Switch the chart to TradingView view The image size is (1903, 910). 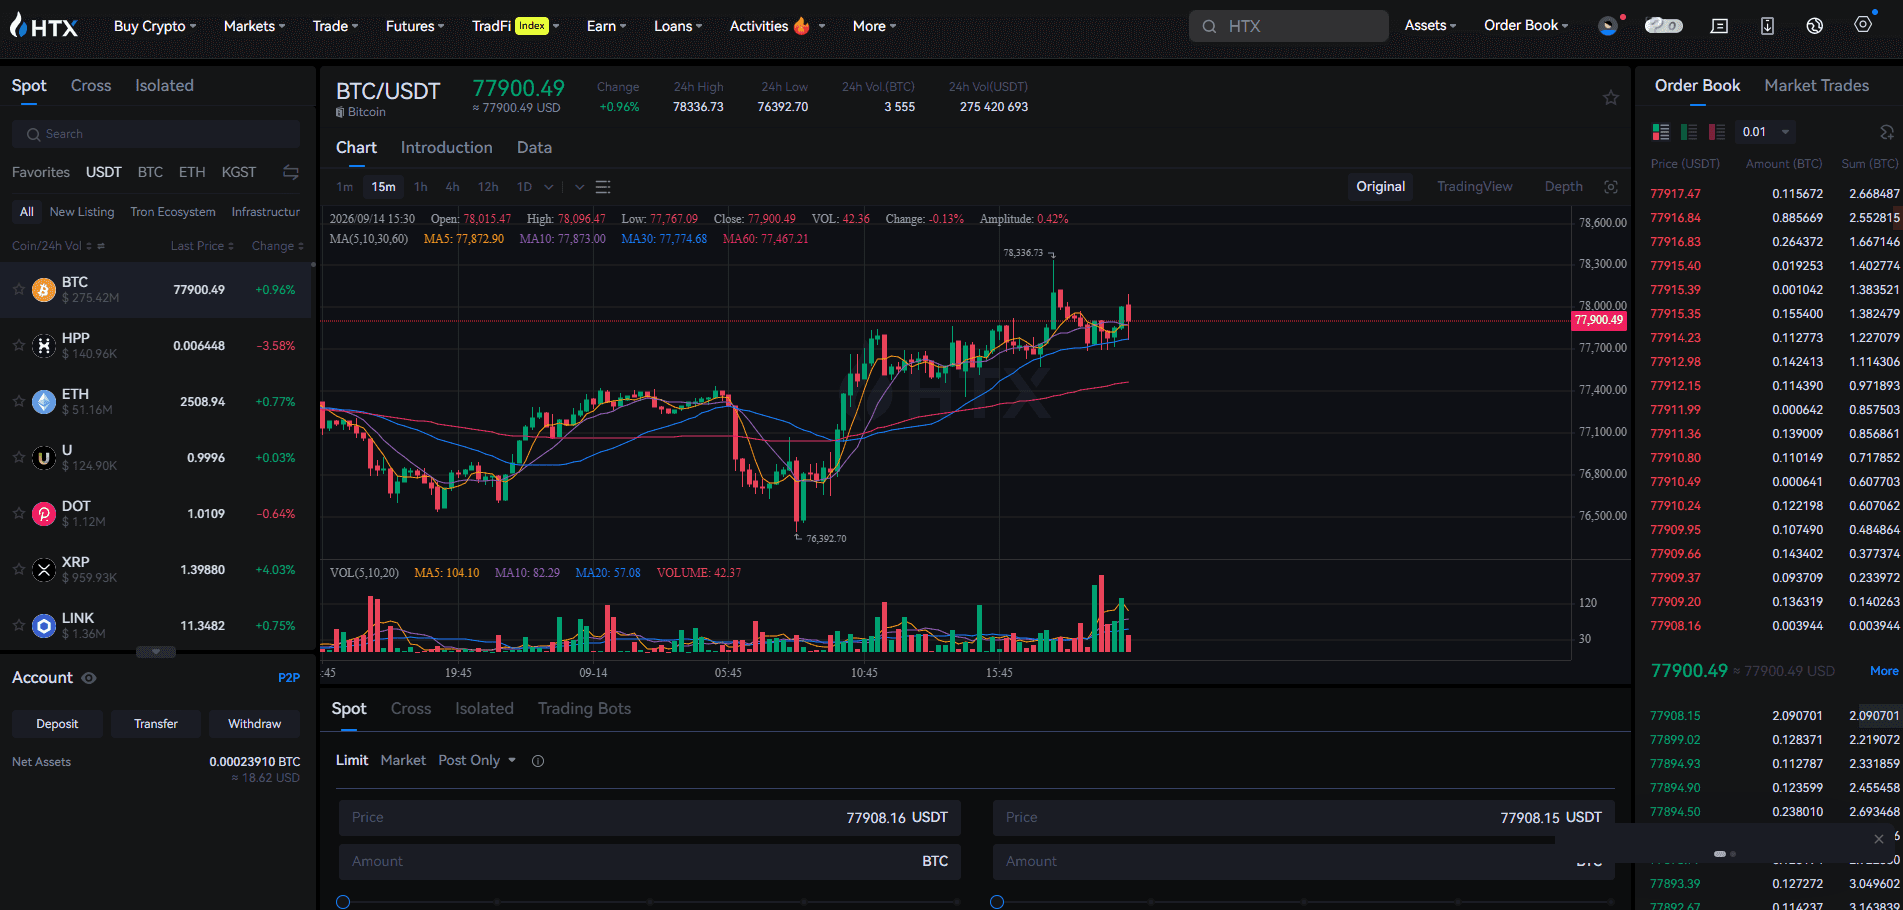click(1474, 187)
